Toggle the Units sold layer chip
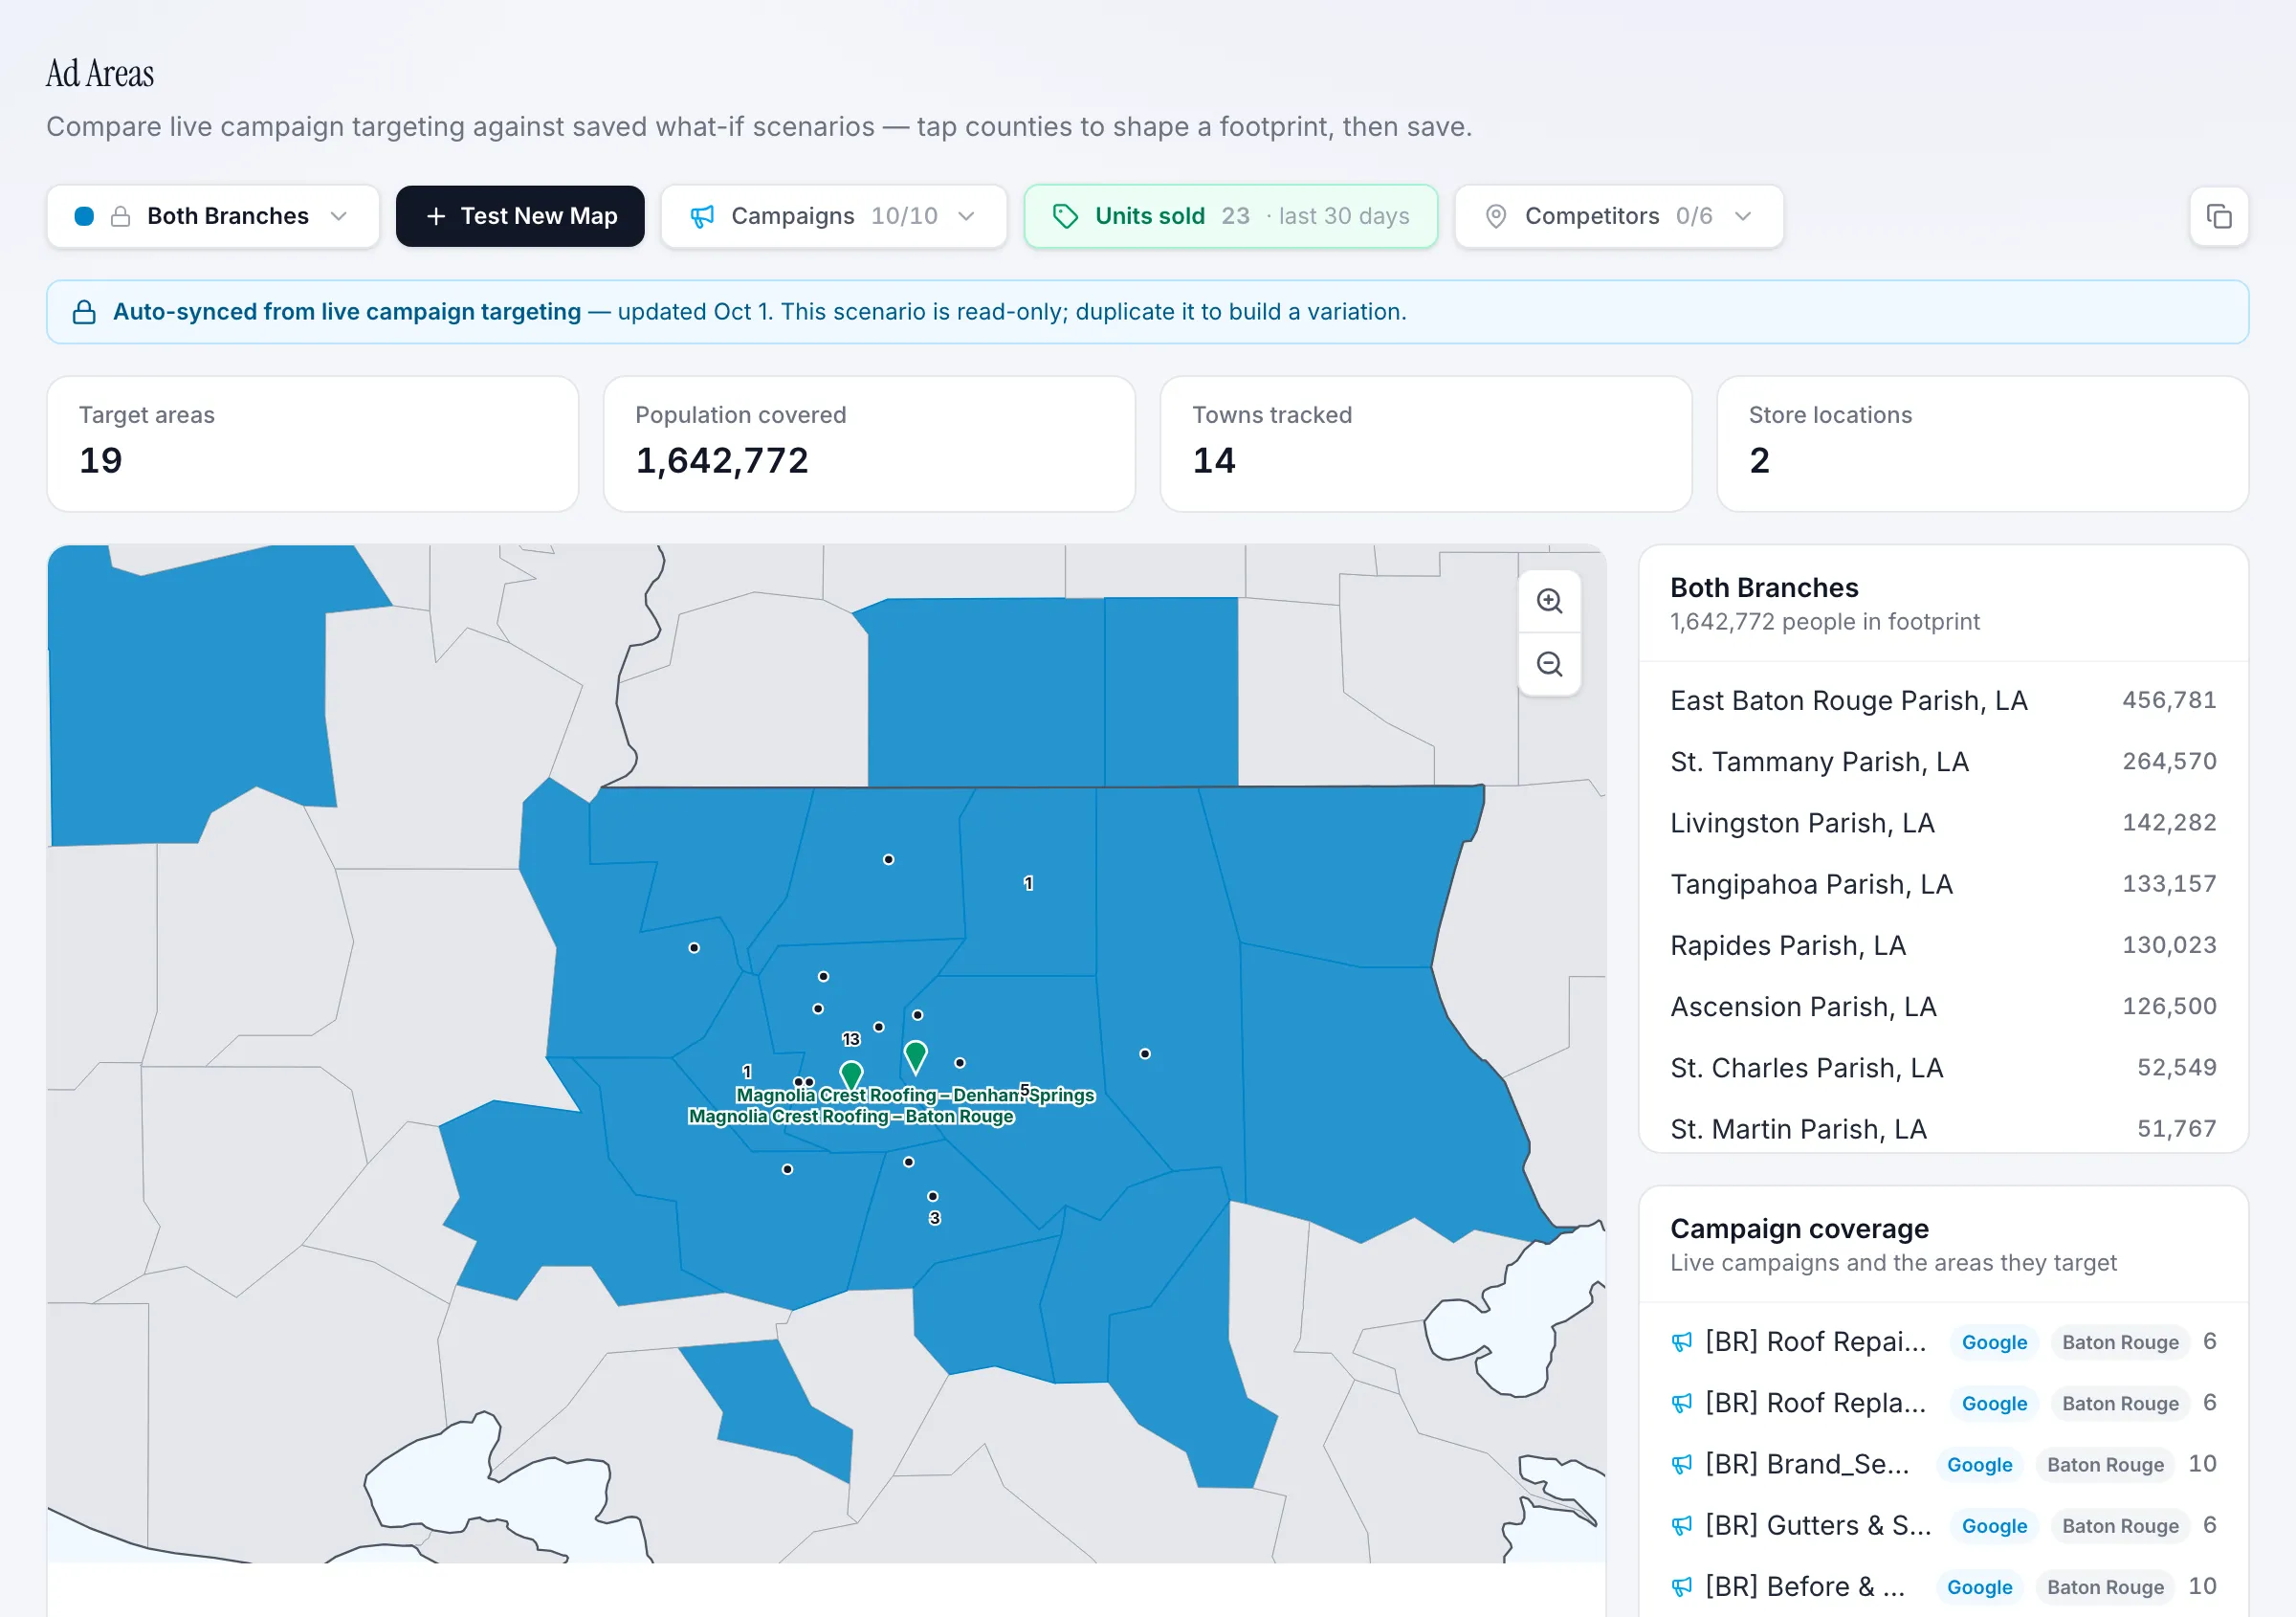Image resolution: width=2296 pixels, height=1617 pixels. 1230,216
